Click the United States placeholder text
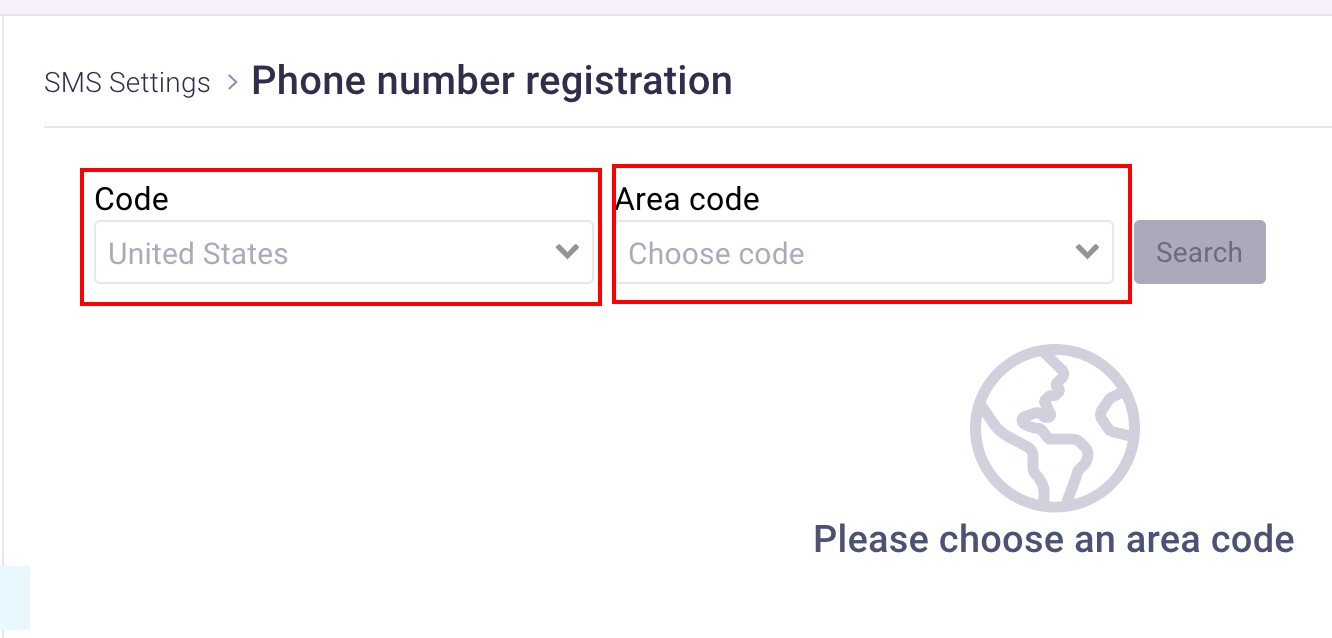Viewport: 1332px width, 638px height. [198, 254]
